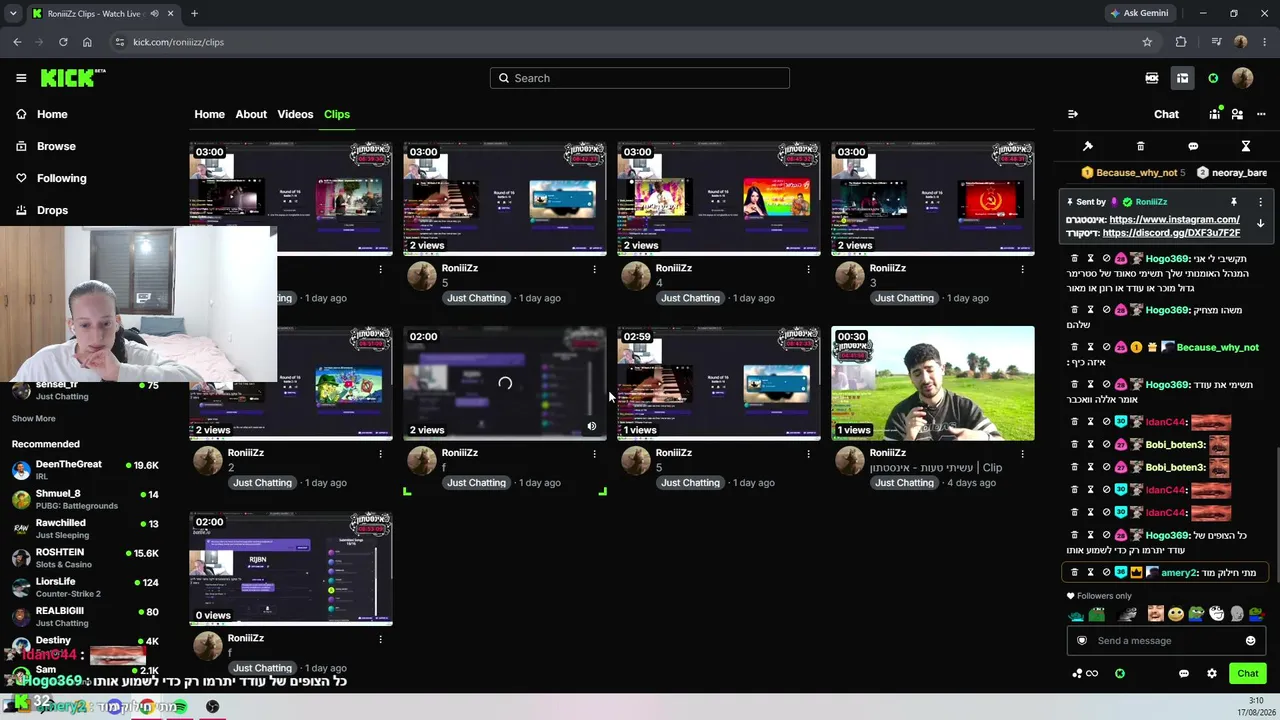Open the options menu for the 02:59 clip titled 5
This screenshot has width=1280, height=720.
point(808,454)
